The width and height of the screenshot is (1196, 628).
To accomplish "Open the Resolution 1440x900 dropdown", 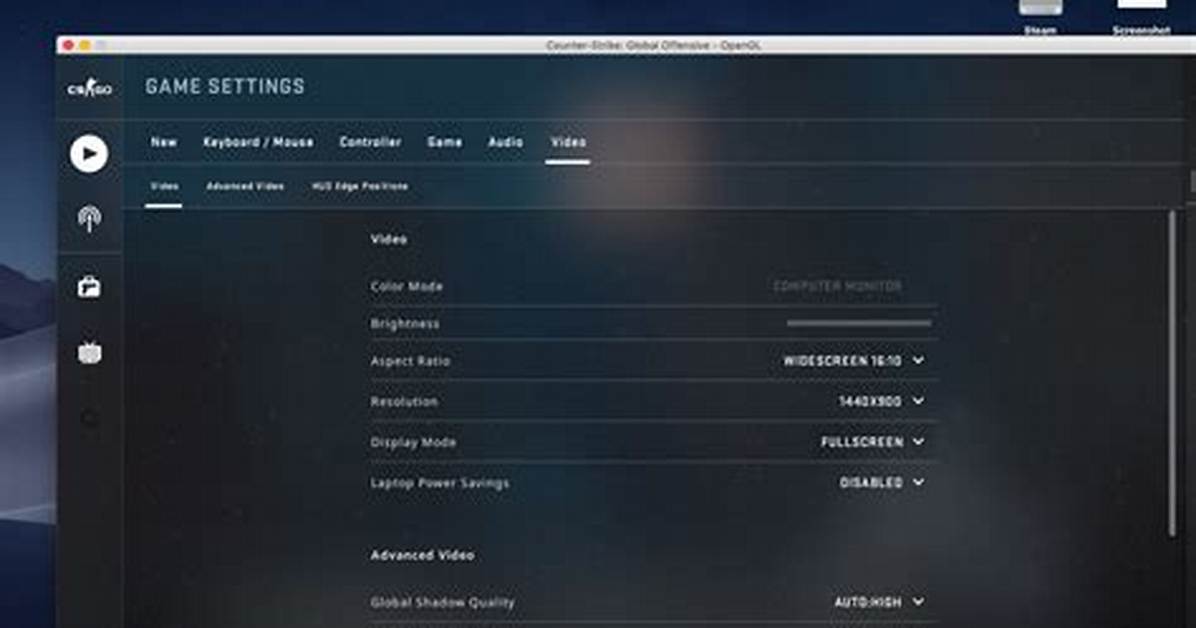I will point(881,401).
